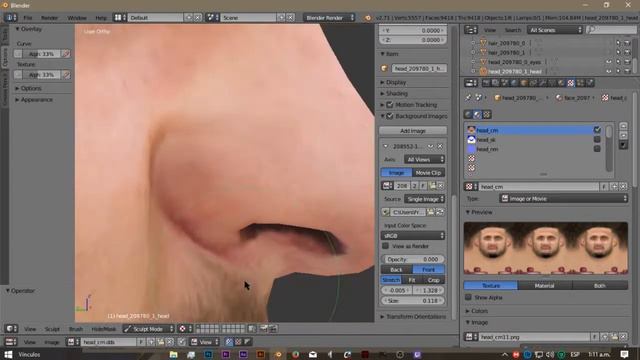Image resolution: width=640 pixels, height=360 pixels.
Task: Adjust the Opacity slider
Action: pyautogui.click(x=413, y=259)
